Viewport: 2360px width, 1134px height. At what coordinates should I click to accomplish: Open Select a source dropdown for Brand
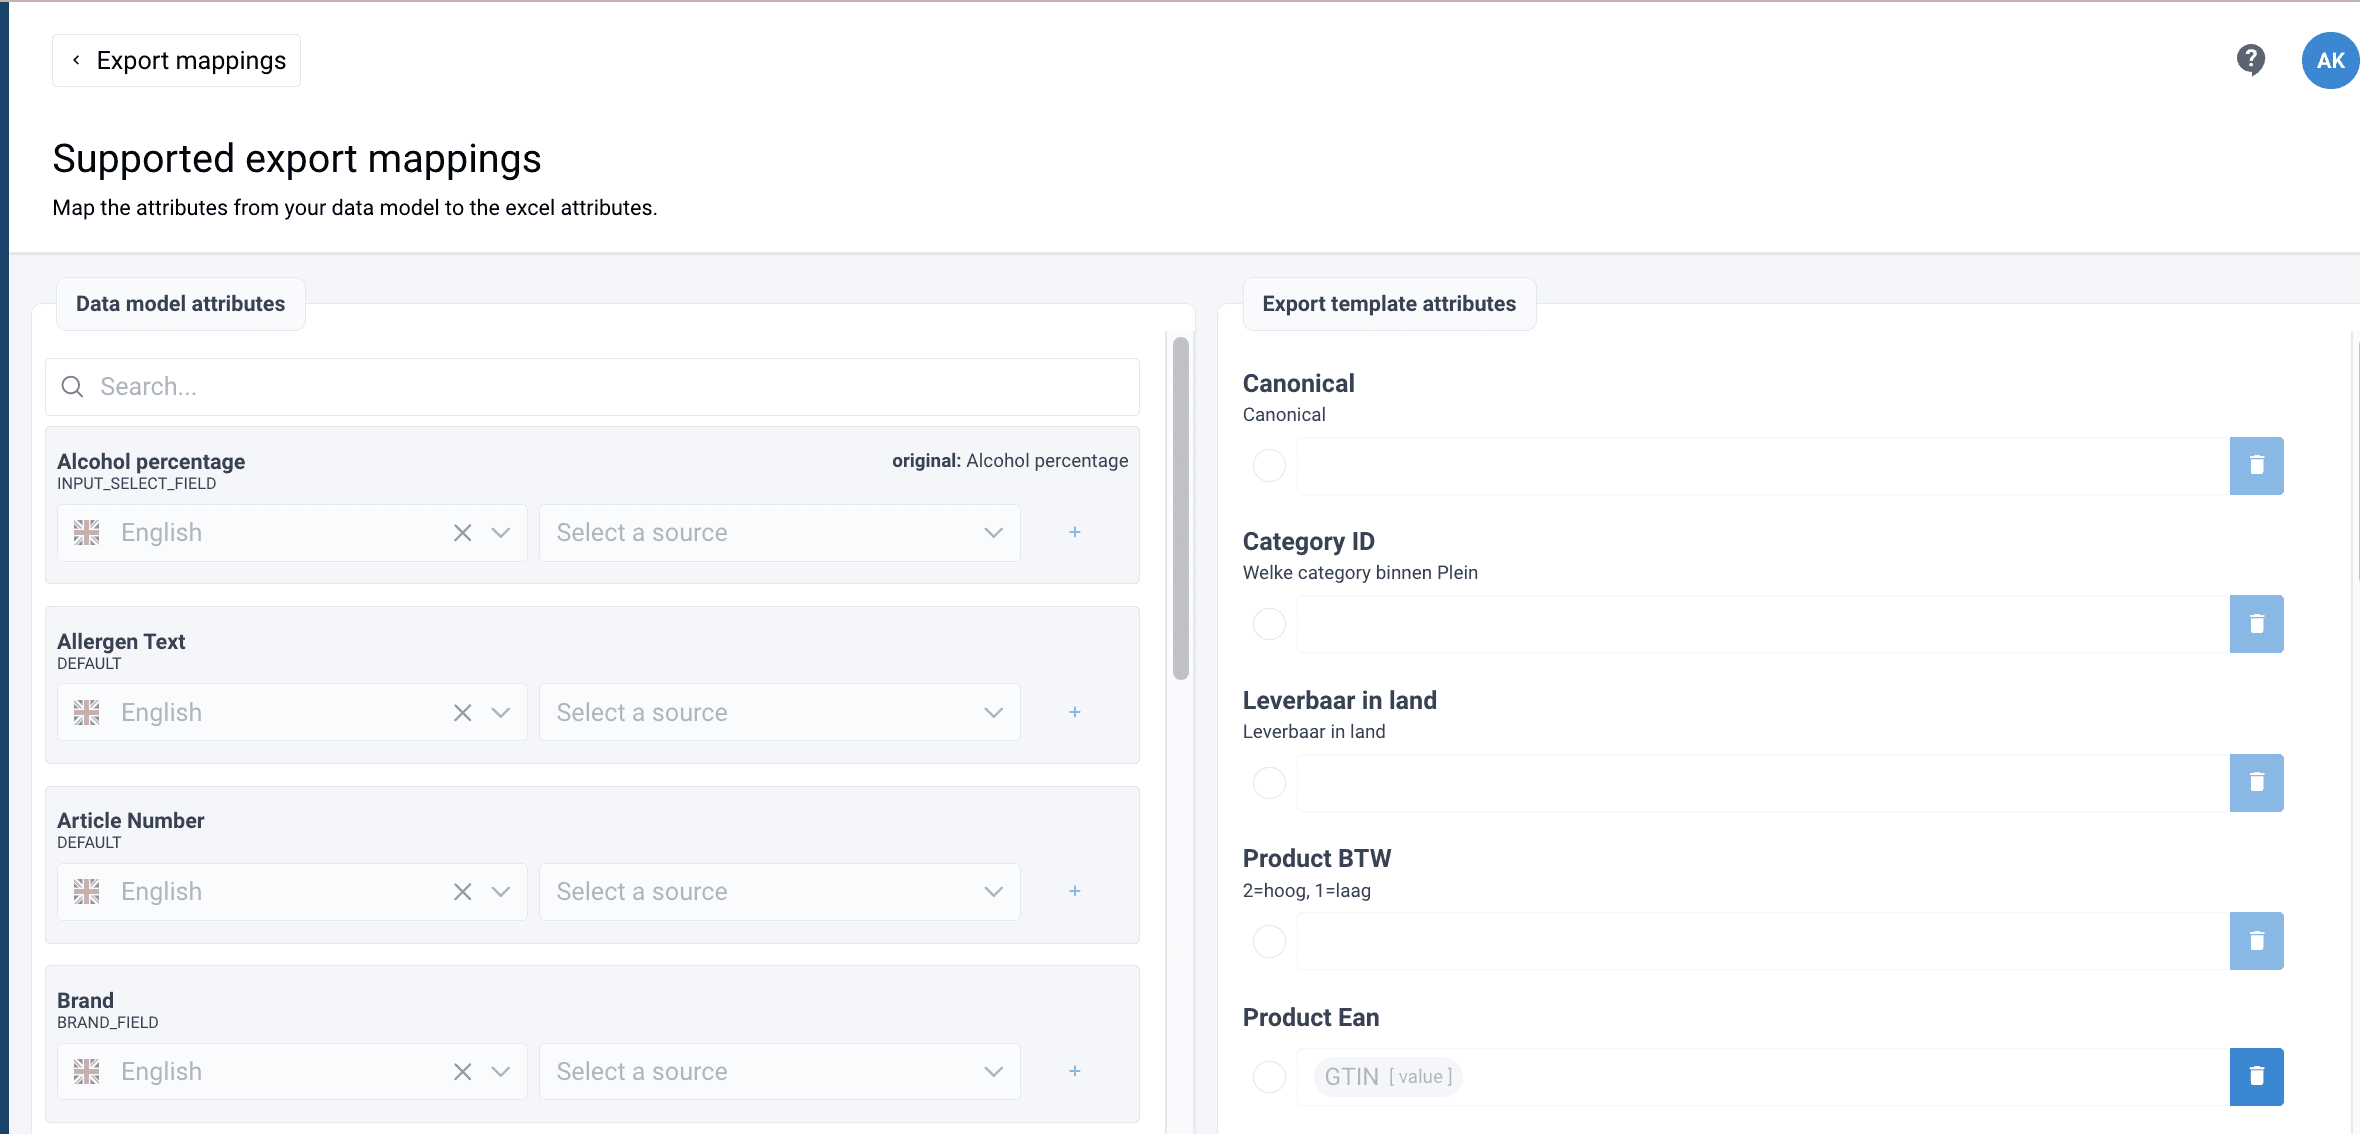pos(779,1071)
